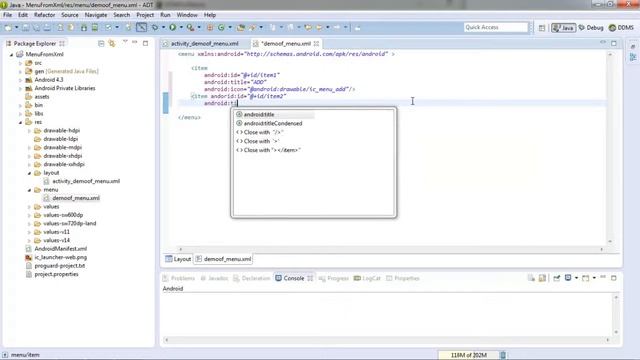Click the Debug bug toolbar icon

tap(155, 27)
